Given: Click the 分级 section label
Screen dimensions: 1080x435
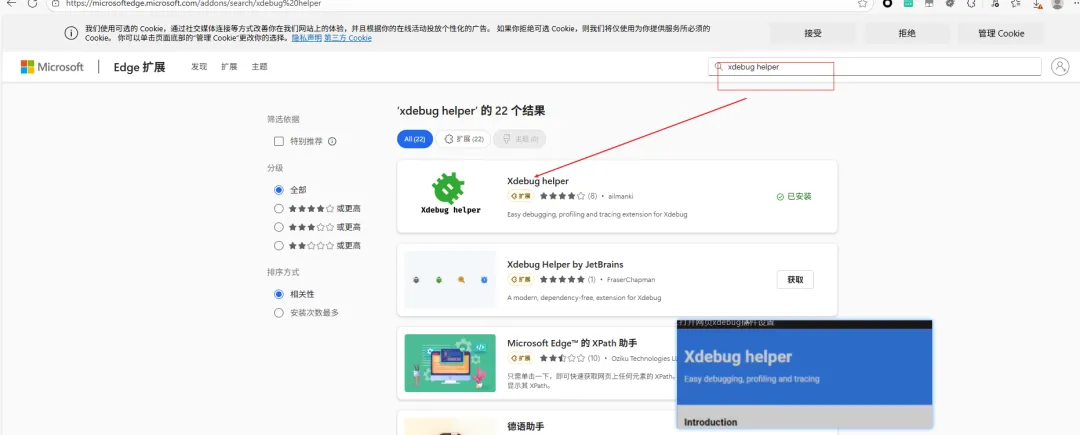Looking at the screenshot, I should pyautogui.click(x=276, y=168).
